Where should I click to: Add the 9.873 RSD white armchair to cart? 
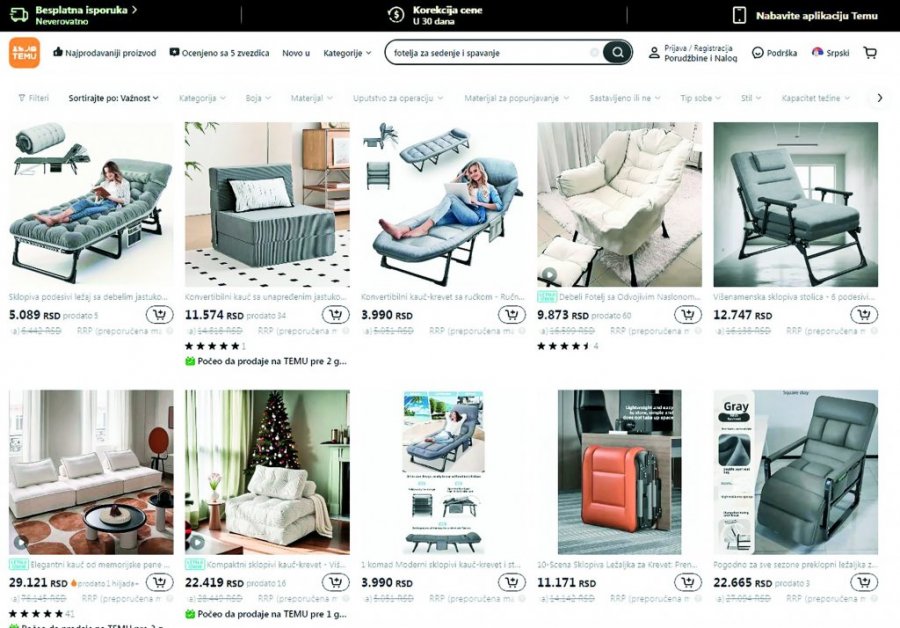click(688, 315)
